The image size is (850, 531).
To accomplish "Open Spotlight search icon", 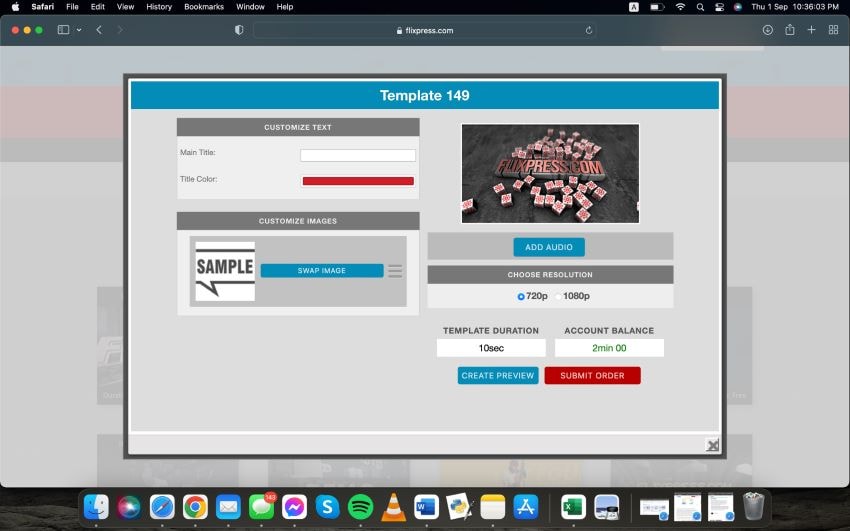I will pos(700,7).
